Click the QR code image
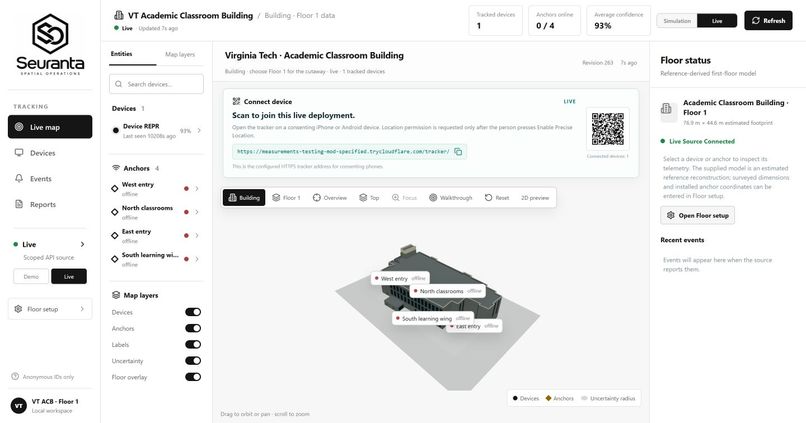This screenshot has width=806, height=423. (608, 130)
